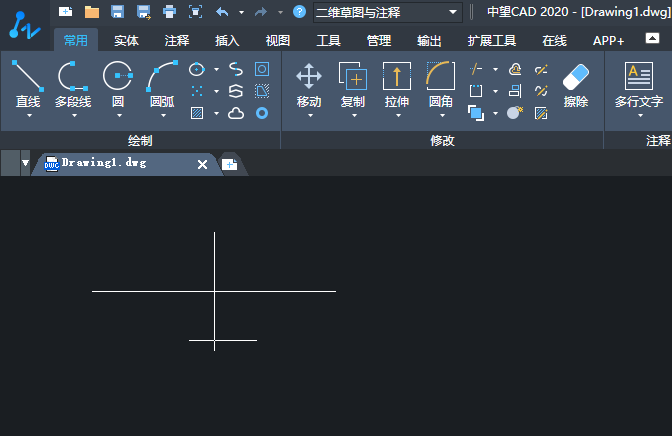Switch to the 工具 ribbon tab

(x=328, y=41)
